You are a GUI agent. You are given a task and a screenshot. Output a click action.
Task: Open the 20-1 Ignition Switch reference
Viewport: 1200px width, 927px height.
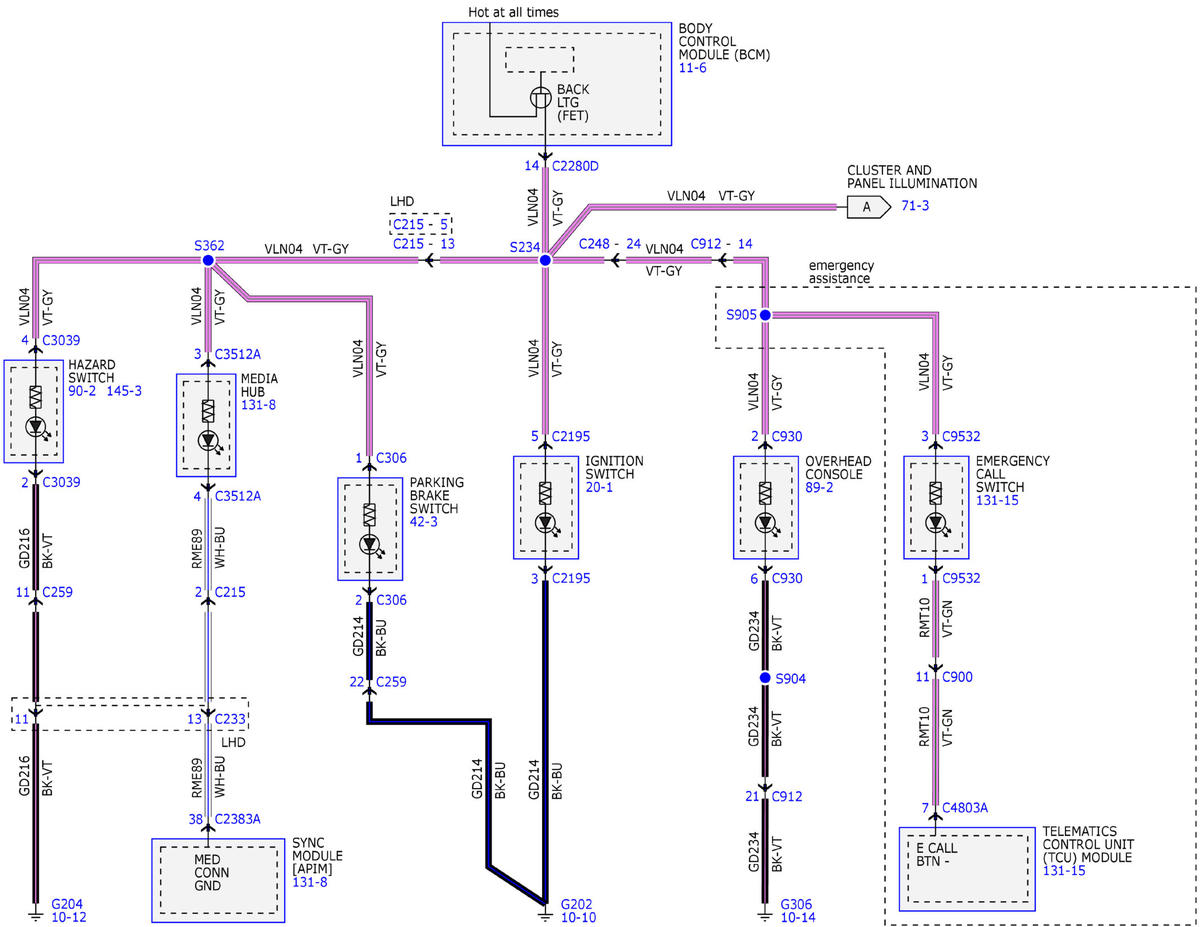tap(599, 487)
